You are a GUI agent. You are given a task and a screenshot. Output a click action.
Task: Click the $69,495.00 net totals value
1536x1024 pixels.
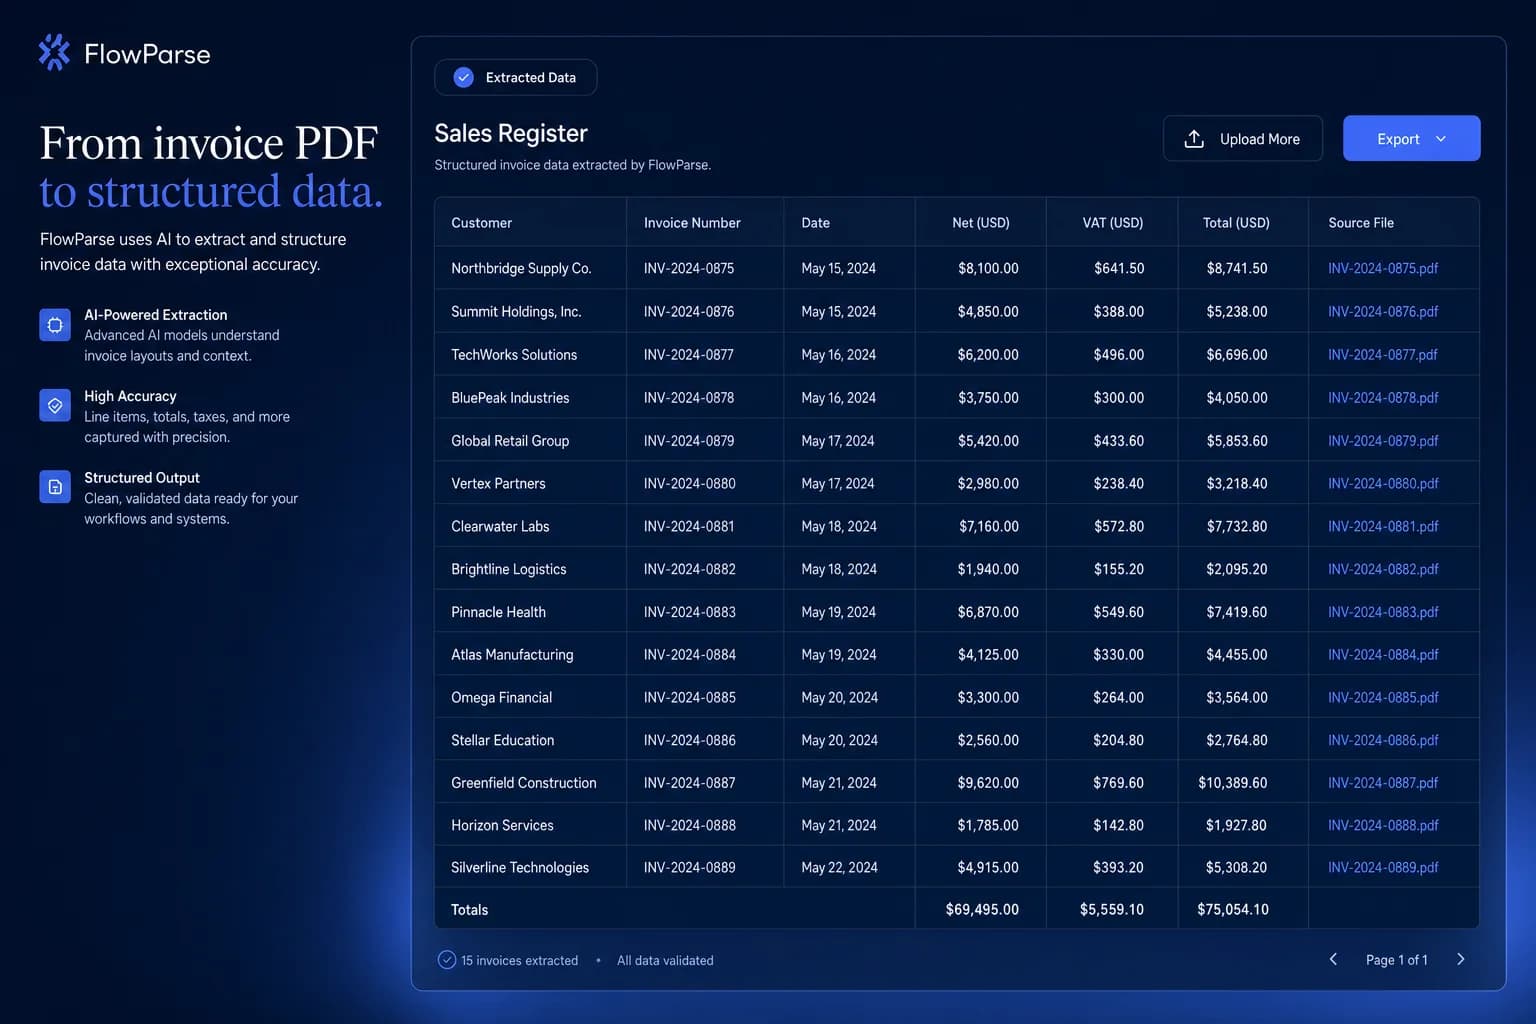982,909
